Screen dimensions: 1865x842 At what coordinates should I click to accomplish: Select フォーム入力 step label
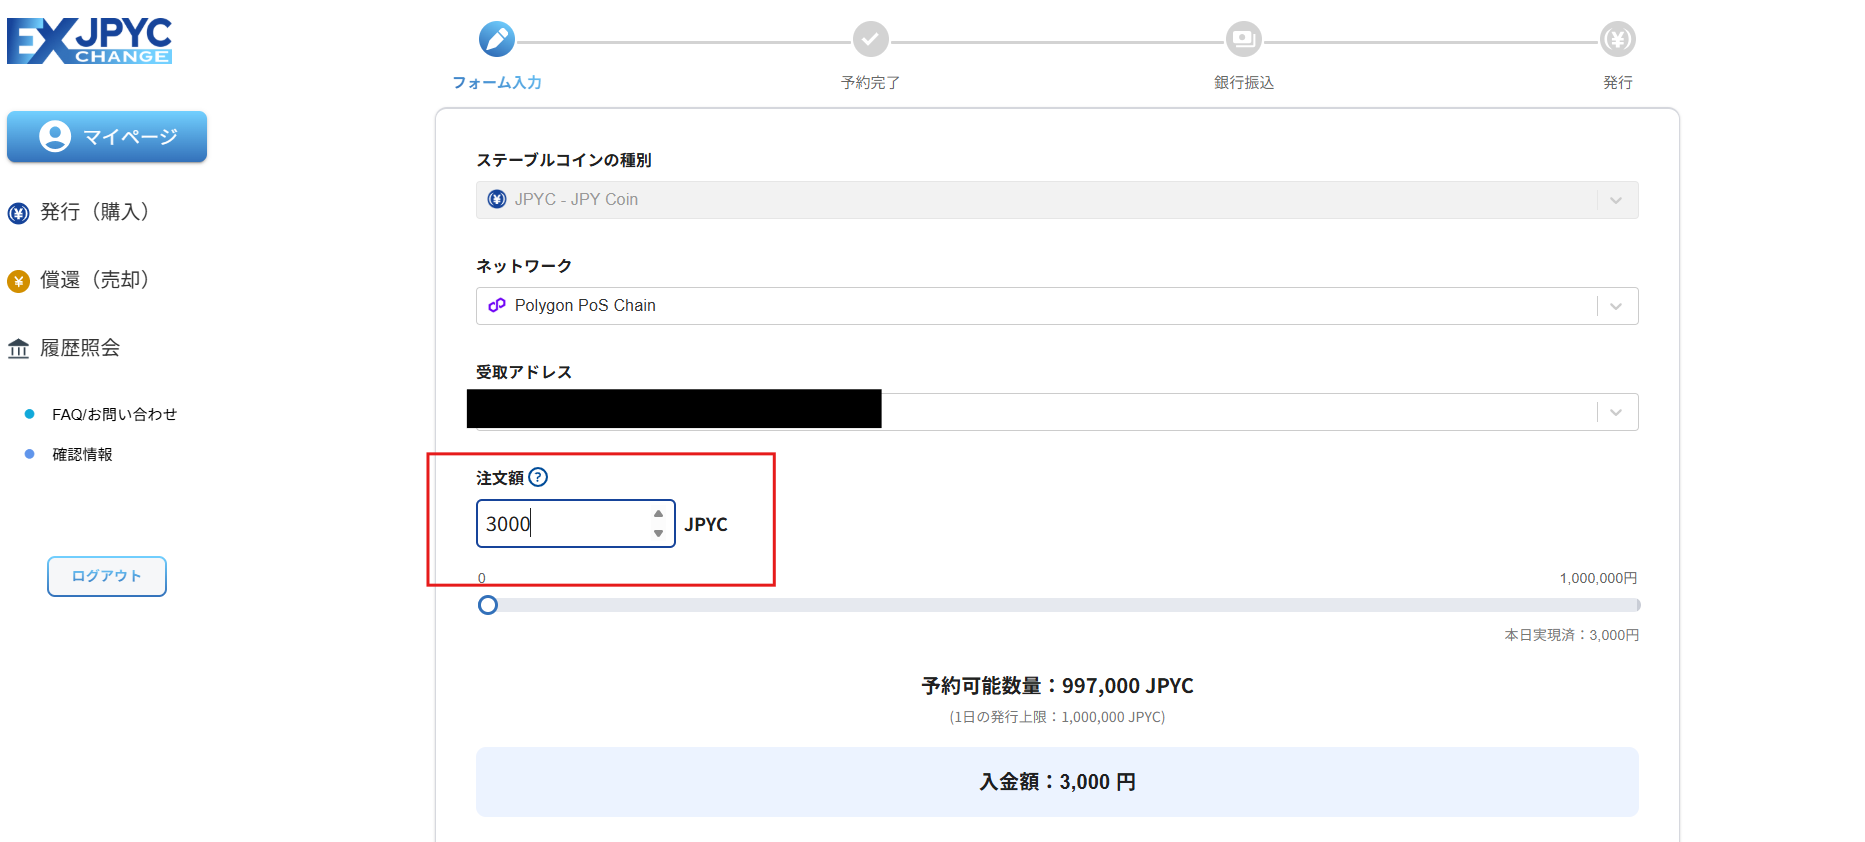pos(497,83)
